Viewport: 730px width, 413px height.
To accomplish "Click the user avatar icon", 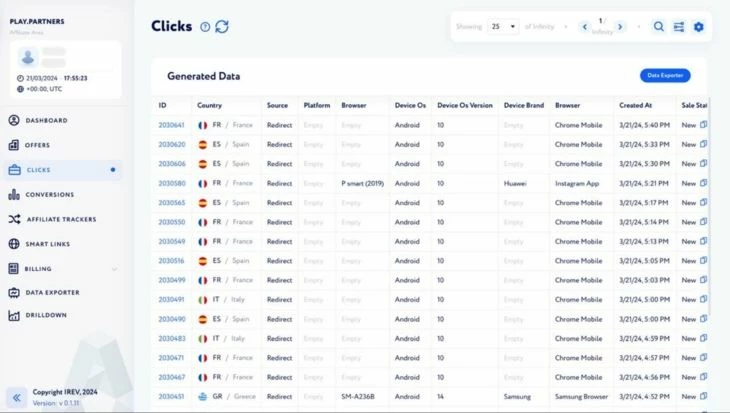I will point(28,57).
